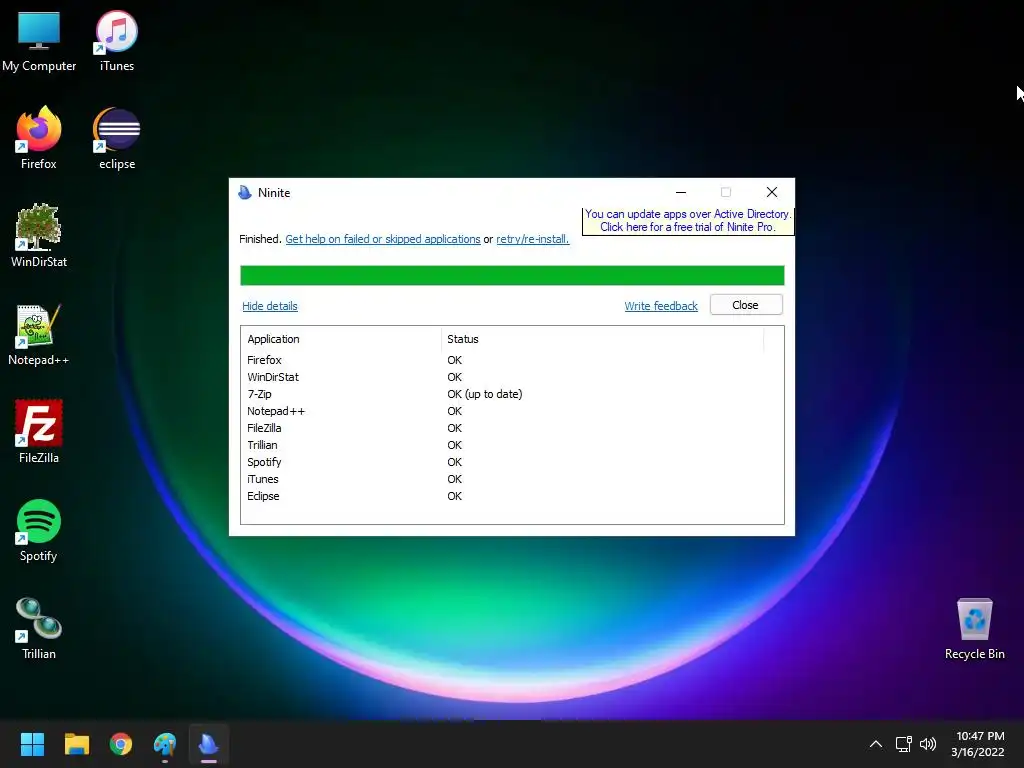This screenshot has width=1024, height=768.
Task: Click the Application column header
Action: click(x=341, y=339)
